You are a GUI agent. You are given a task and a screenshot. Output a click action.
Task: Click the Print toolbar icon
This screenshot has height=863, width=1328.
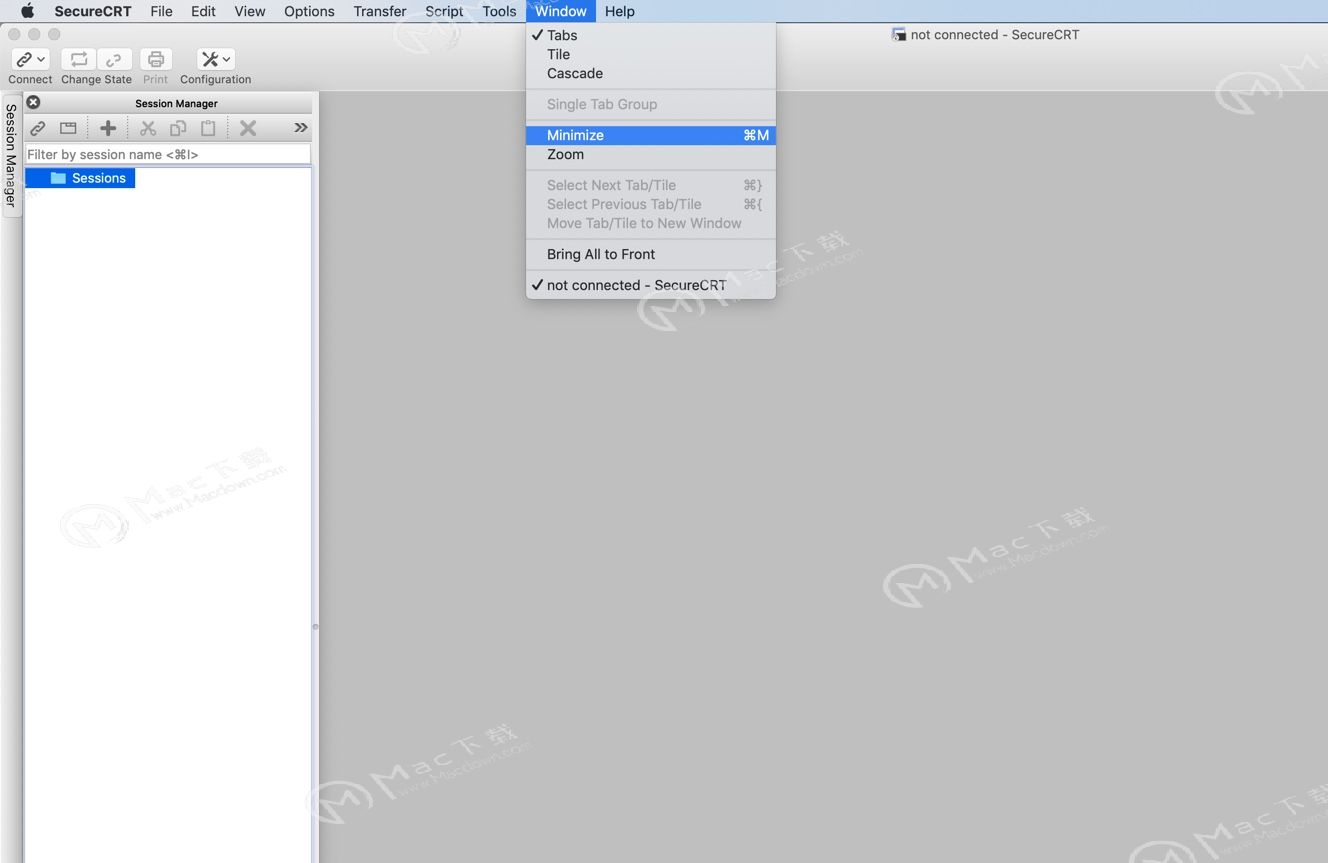[156, 60]
